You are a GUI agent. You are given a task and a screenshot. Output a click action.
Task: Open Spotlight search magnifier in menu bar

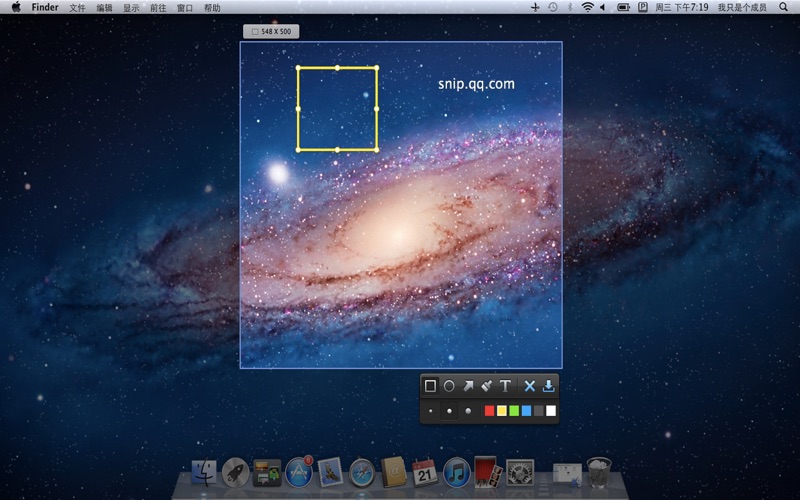[783, 7]
